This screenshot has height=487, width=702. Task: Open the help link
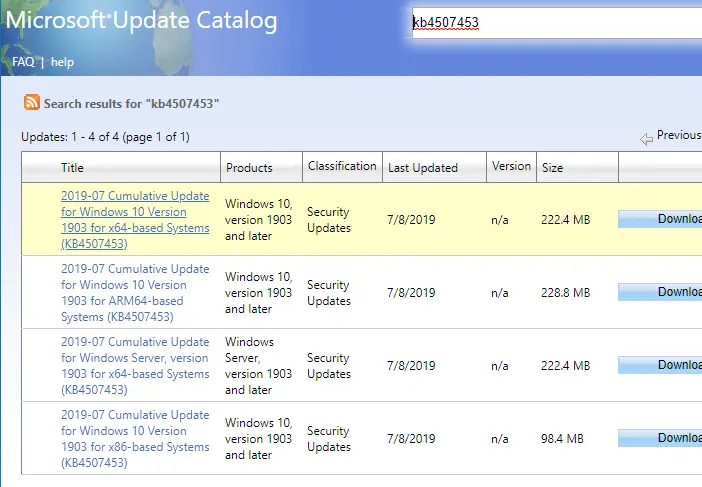click(62, 62)
